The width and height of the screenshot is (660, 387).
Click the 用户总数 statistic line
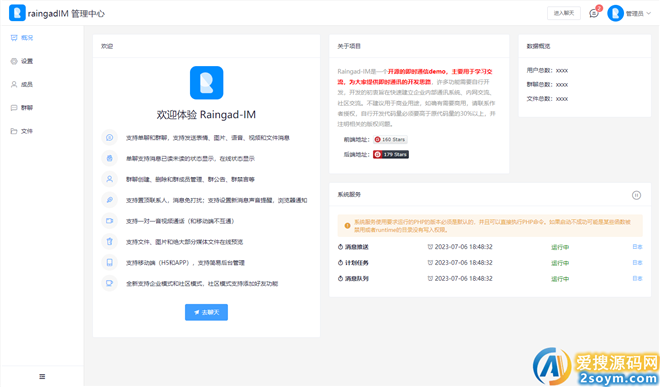[x=547, y=71]
